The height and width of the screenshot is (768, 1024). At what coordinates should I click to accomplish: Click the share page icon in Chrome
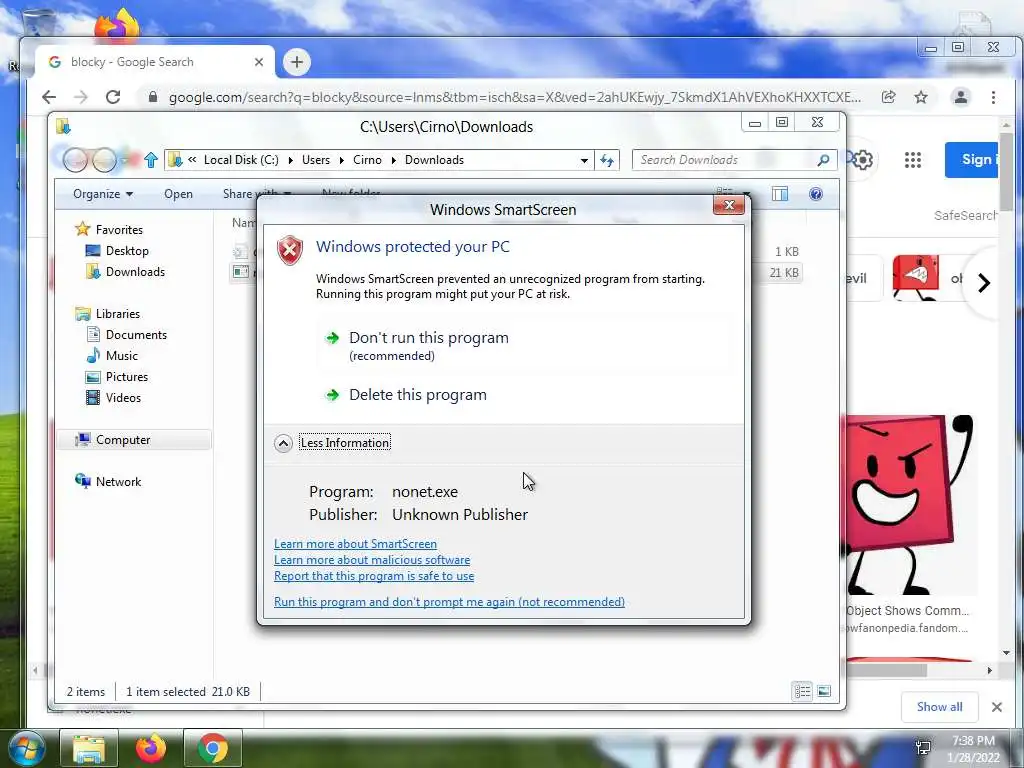(x=888, y=97)
